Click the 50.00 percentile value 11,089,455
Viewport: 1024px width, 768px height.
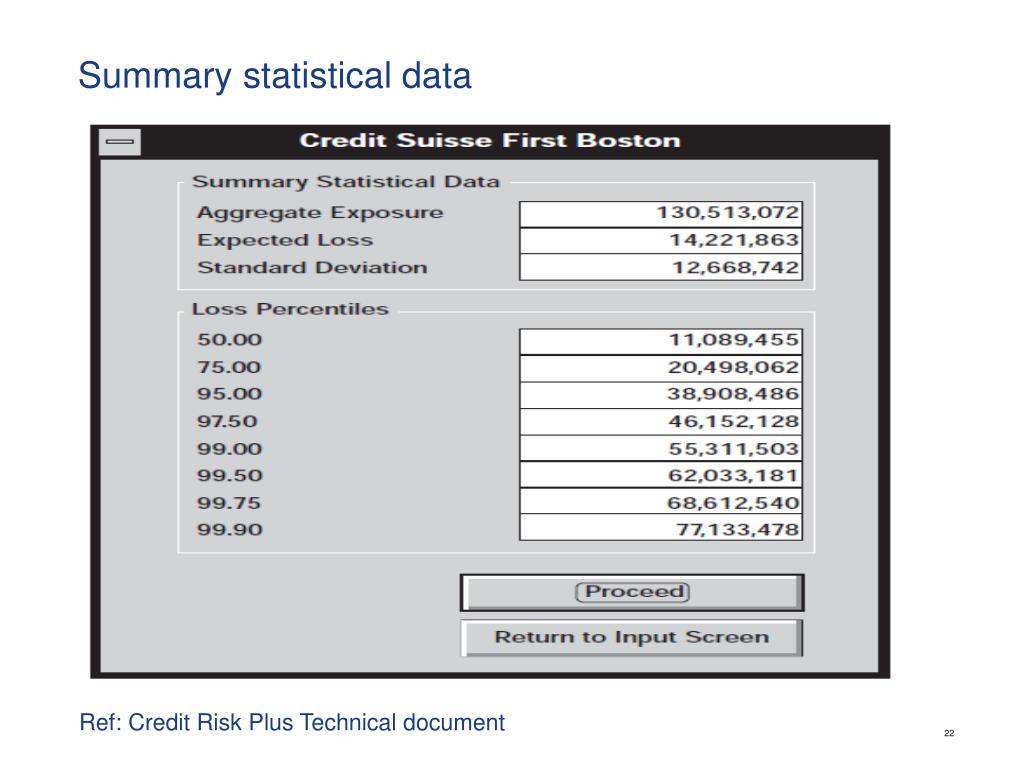(x=661, y=341)
